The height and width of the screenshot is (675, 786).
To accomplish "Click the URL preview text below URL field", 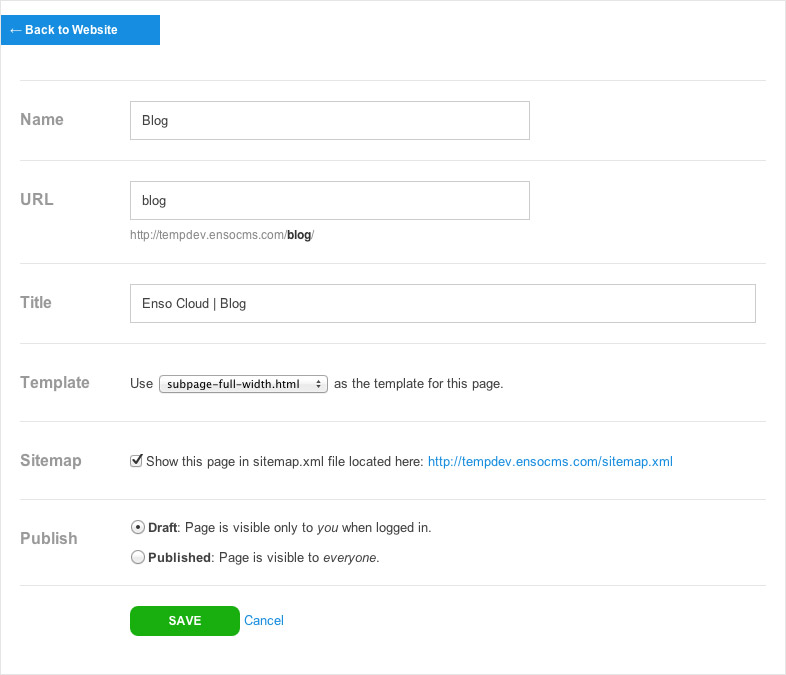I will pyautogui.click(x=222, y=235).
